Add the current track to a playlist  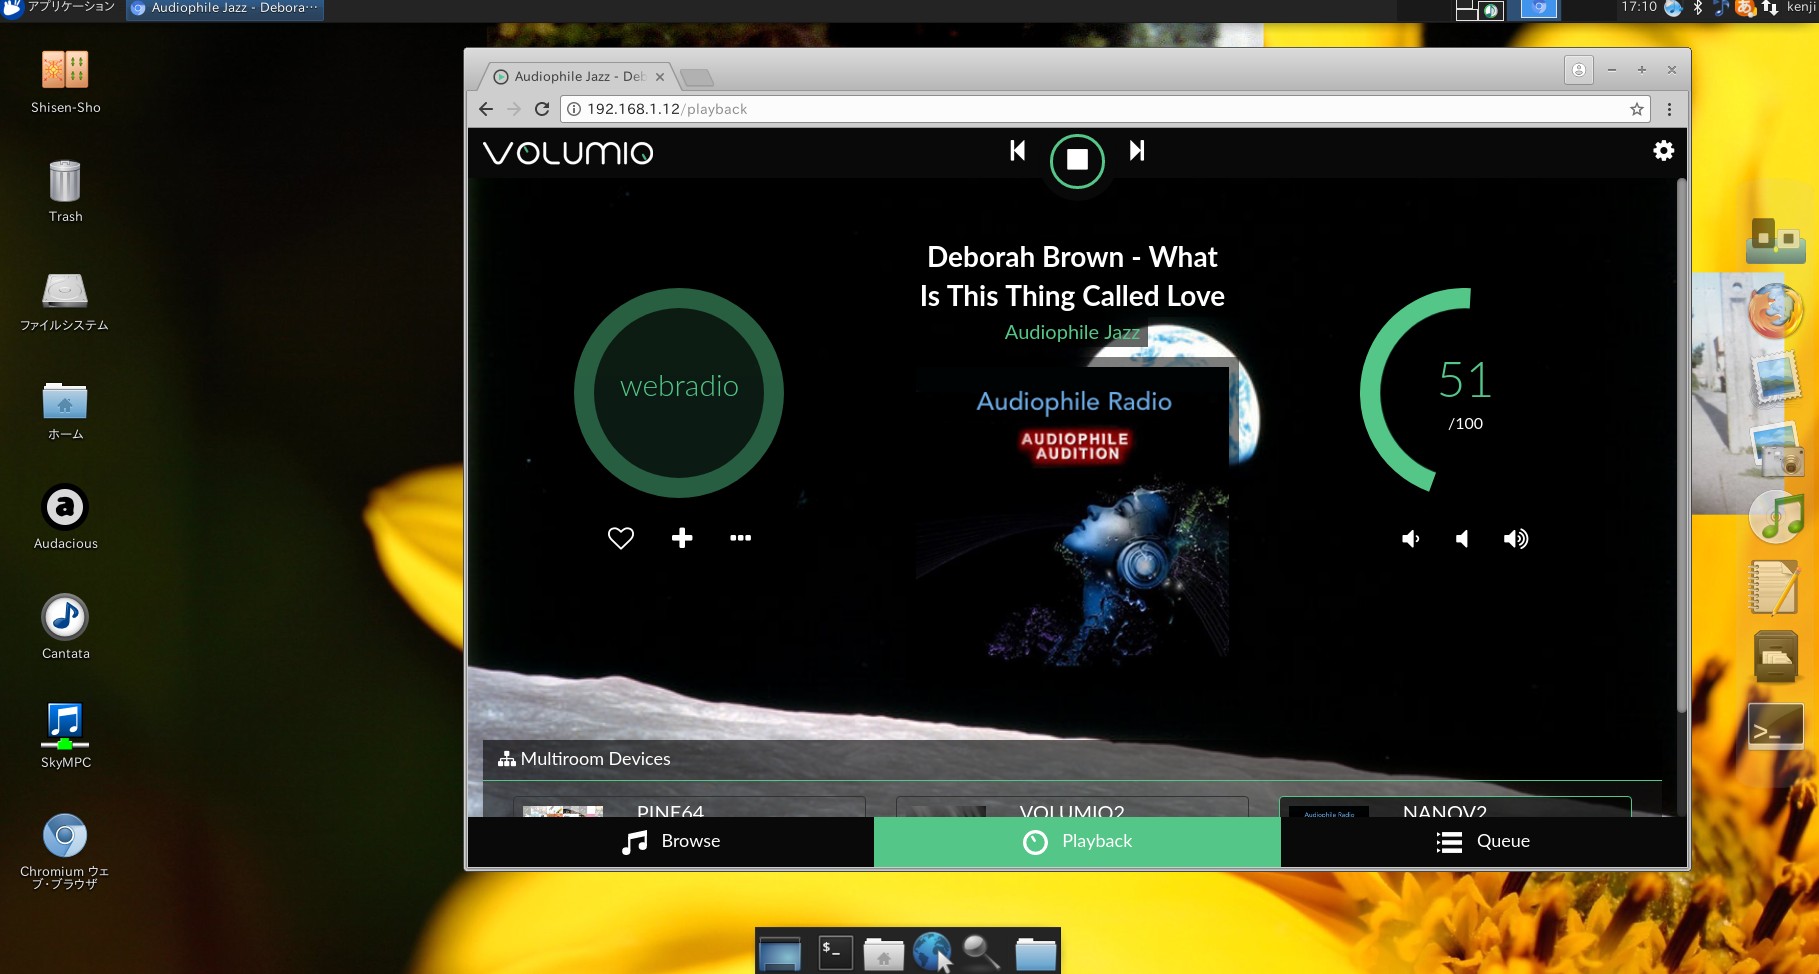pyautogui.click(x=681, y=538)
